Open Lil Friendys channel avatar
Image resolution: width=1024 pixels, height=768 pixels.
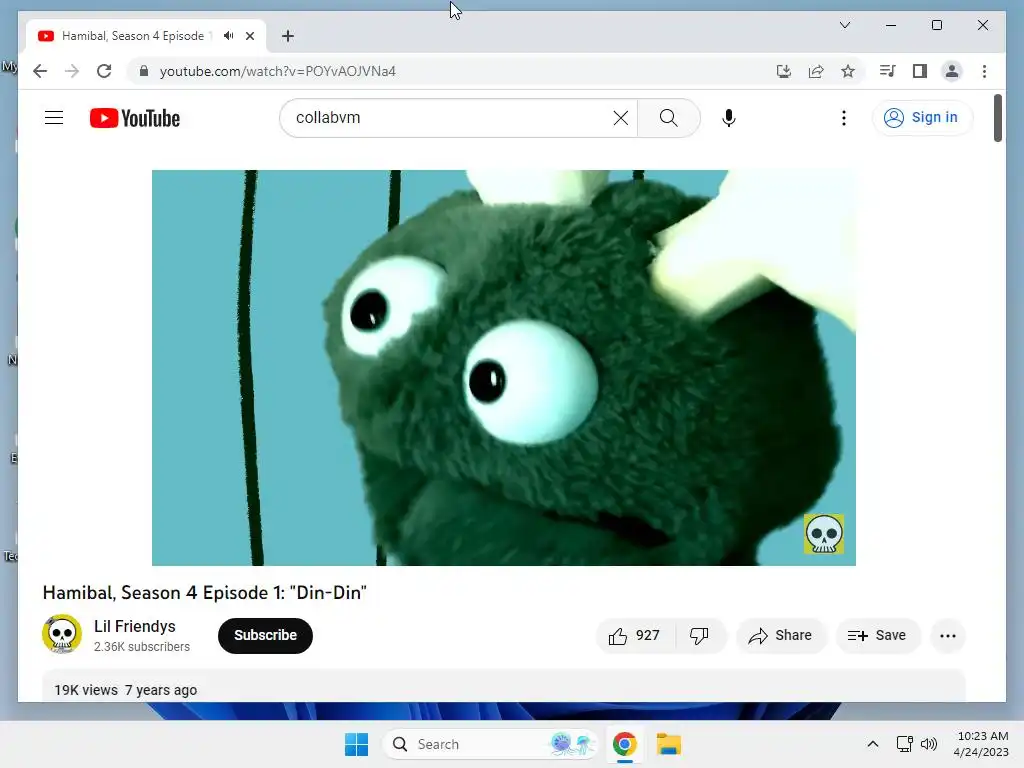62,633
